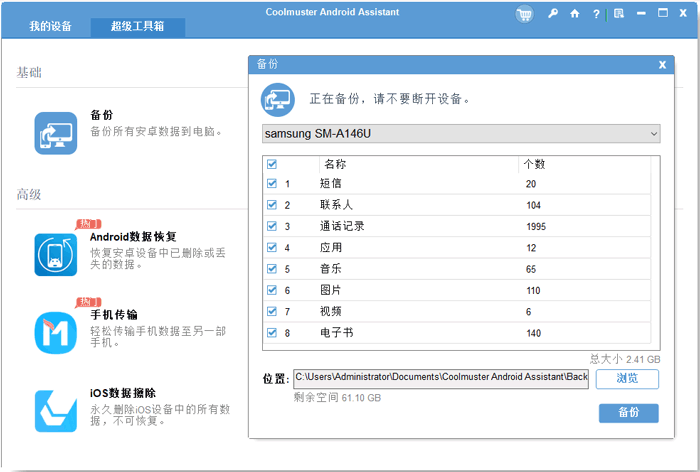
Task: Click the backup dialog's header device icon
Action: 278,100
